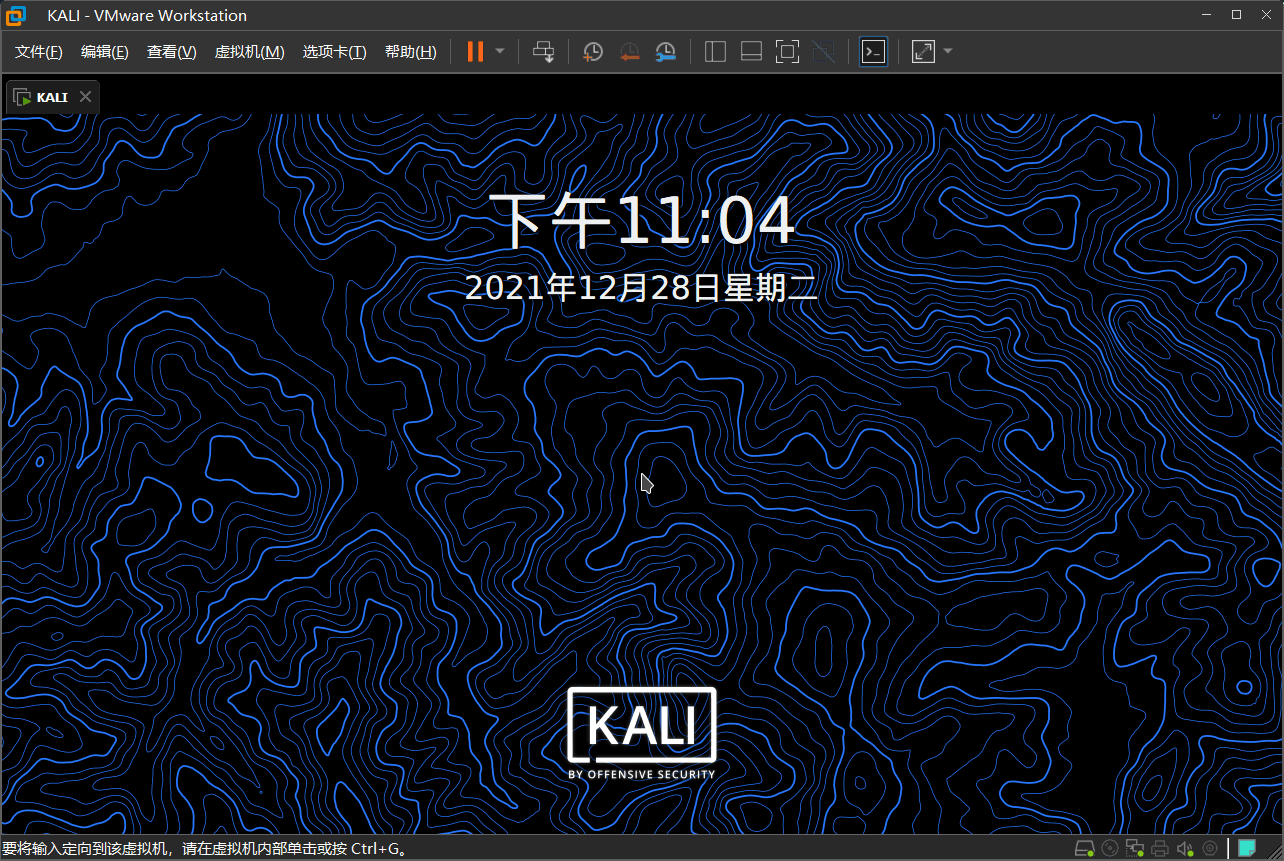The height and width of the screenshot is (861, 1284).
Task: Open the 查看(V) menu
Action: click(172, 52)
